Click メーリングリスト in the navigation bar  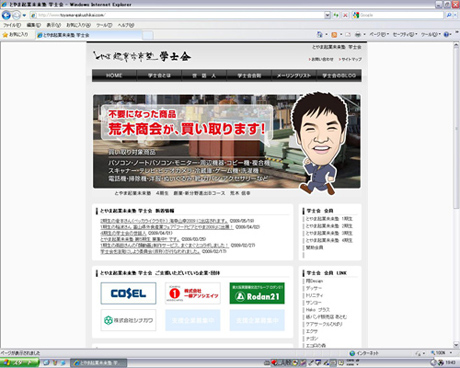(294, 76)
